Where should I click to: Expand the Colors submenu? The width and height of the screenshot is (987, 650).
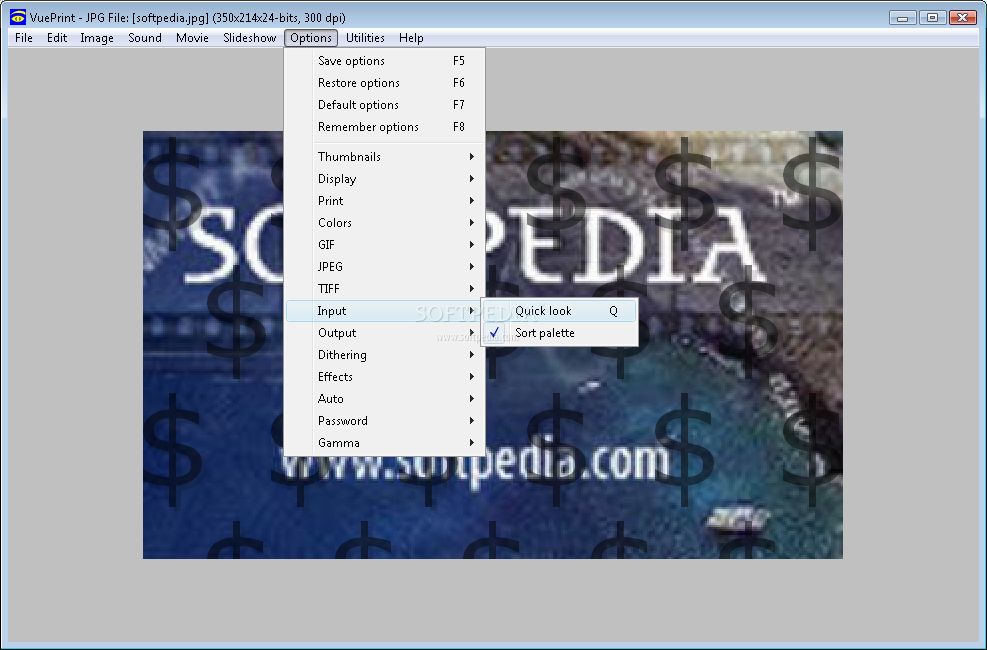pyautogui.click(x=385, y=223)
